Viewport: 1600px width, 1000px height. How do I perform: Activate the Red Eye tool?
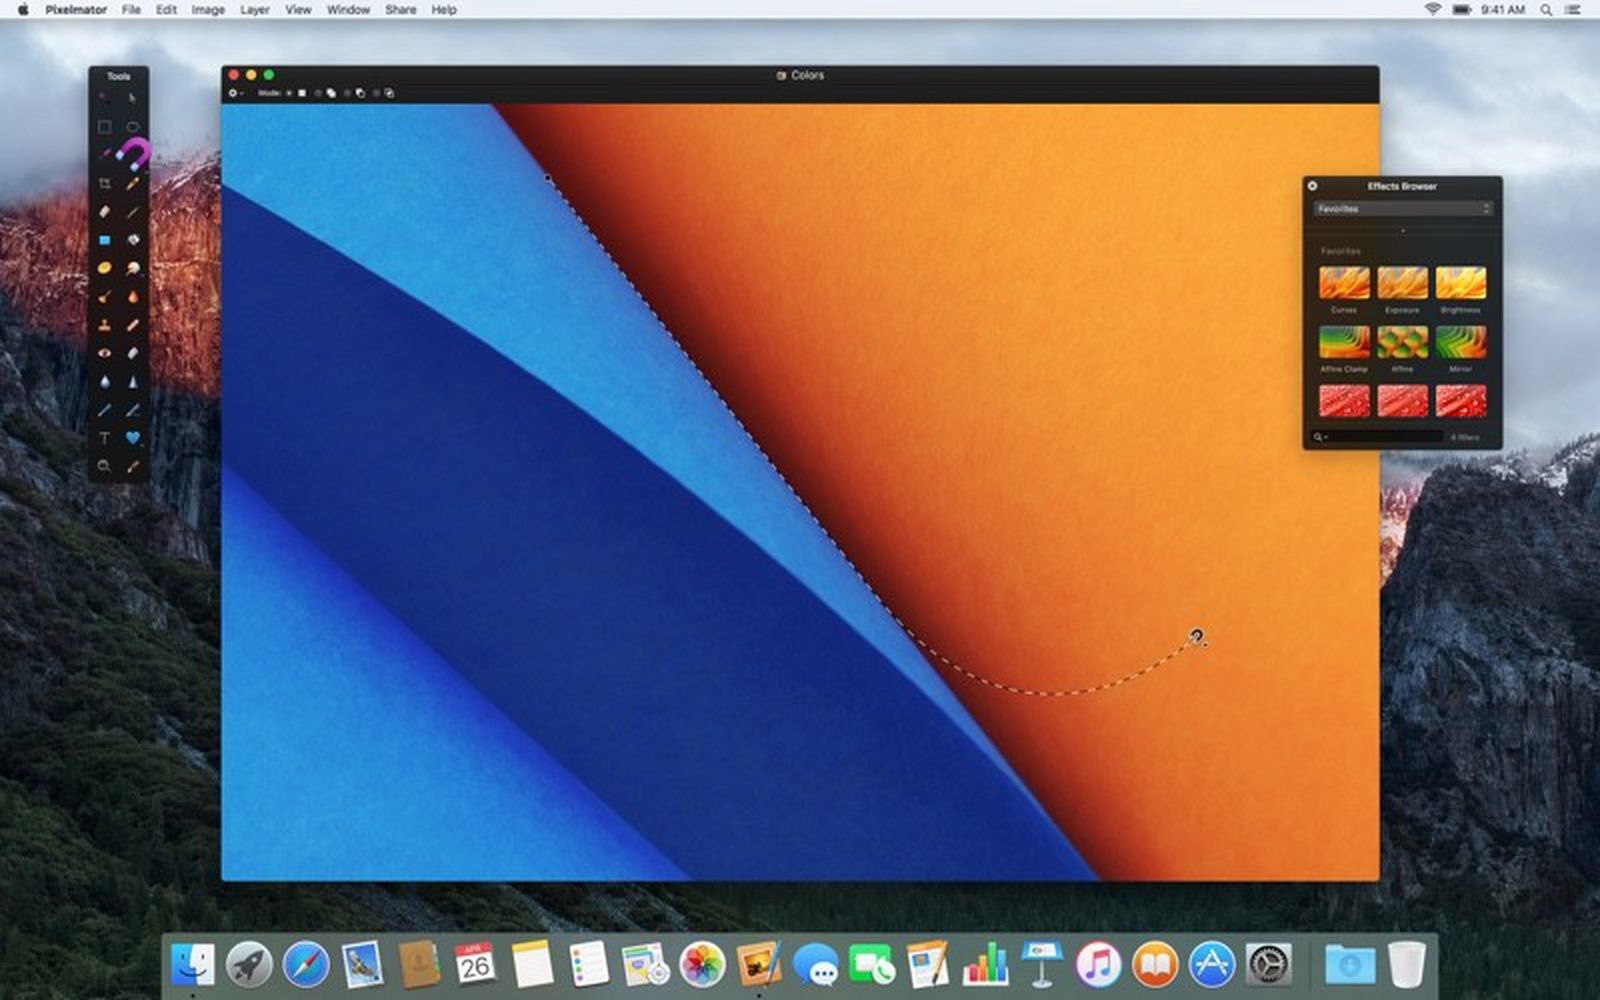pyautogui.click(x=105, y=352)
